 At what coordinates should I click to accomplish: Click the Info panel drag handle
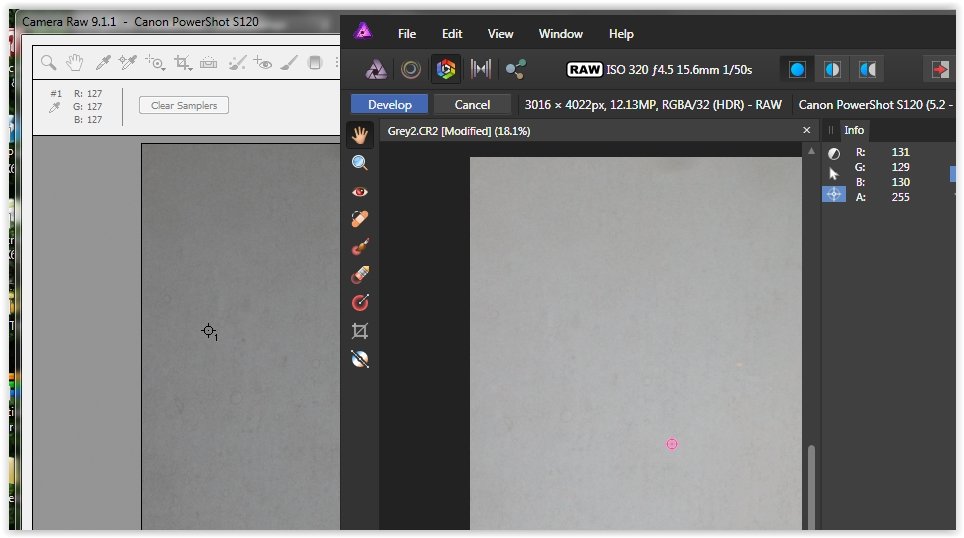[x=831, y=130]
